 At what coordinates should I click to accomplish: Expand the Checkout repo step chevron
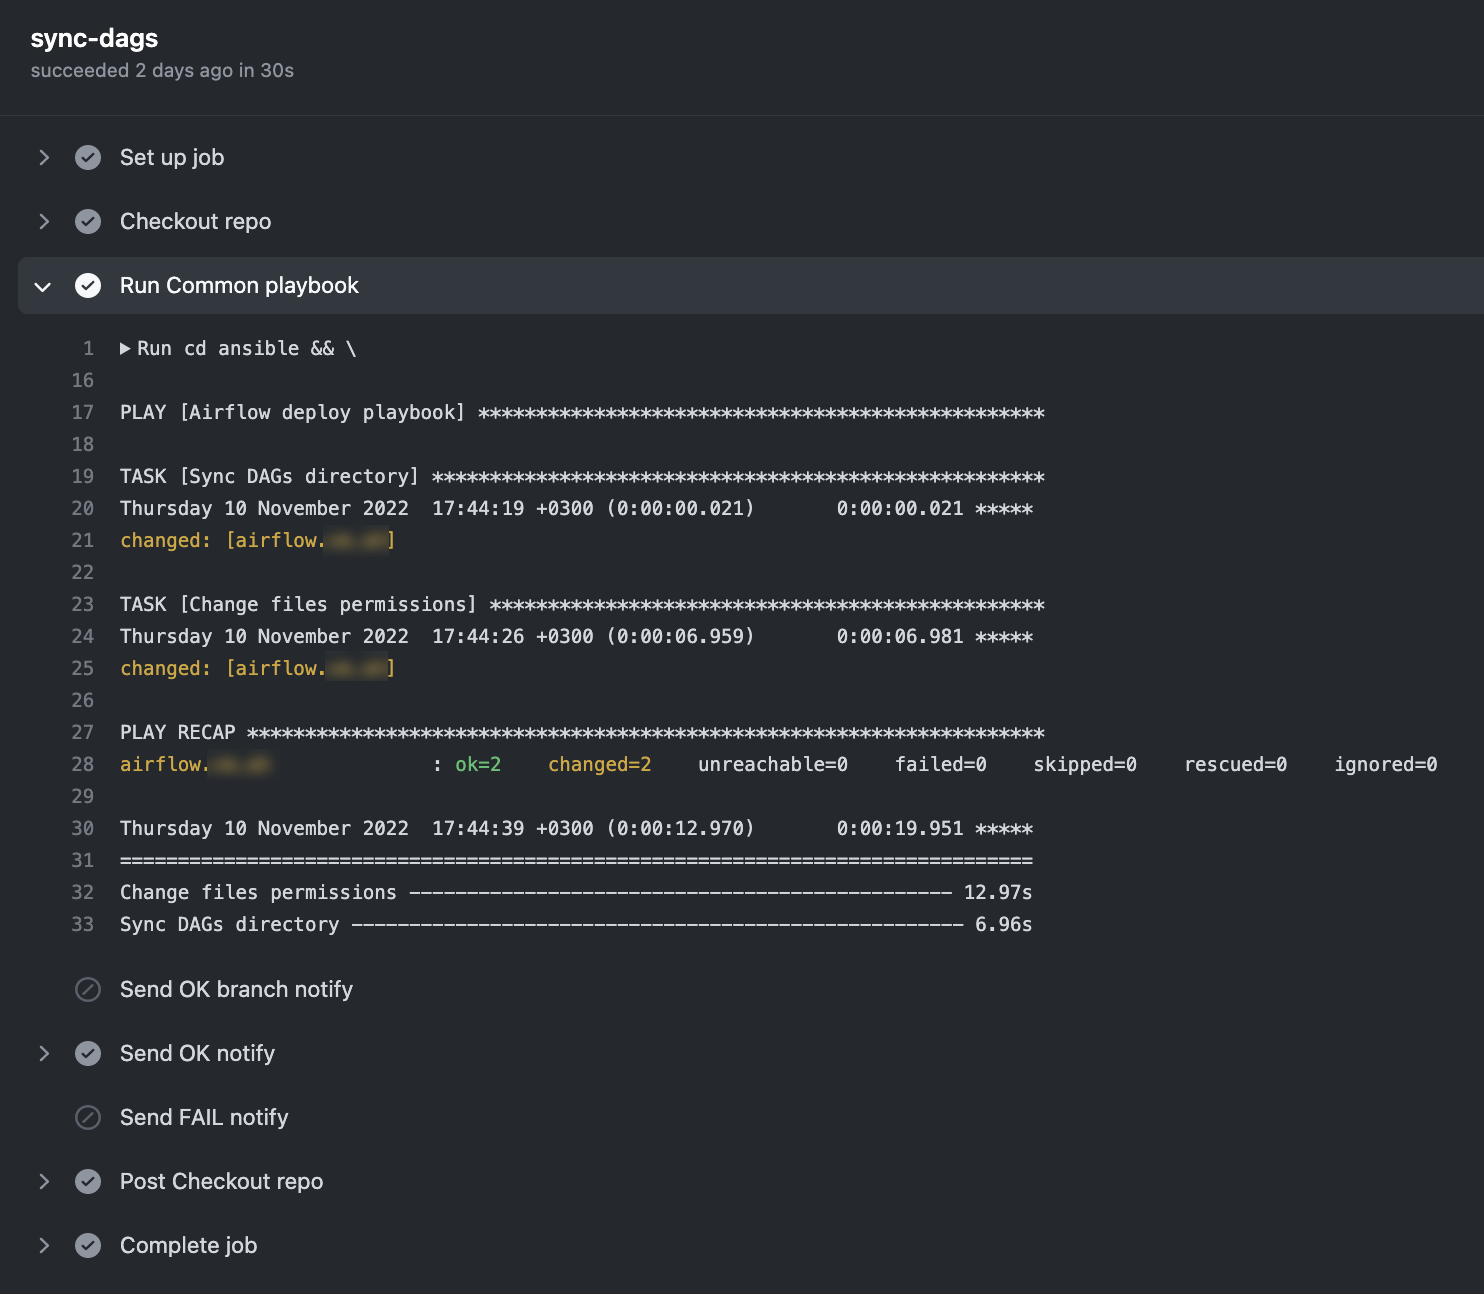(44, 222)
